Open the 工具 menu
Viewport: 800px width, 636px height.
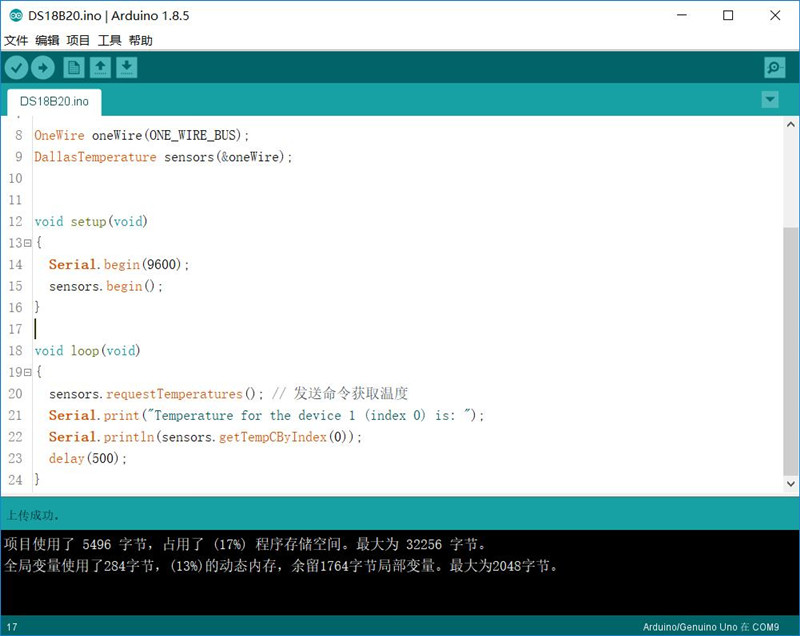point(107,40)
